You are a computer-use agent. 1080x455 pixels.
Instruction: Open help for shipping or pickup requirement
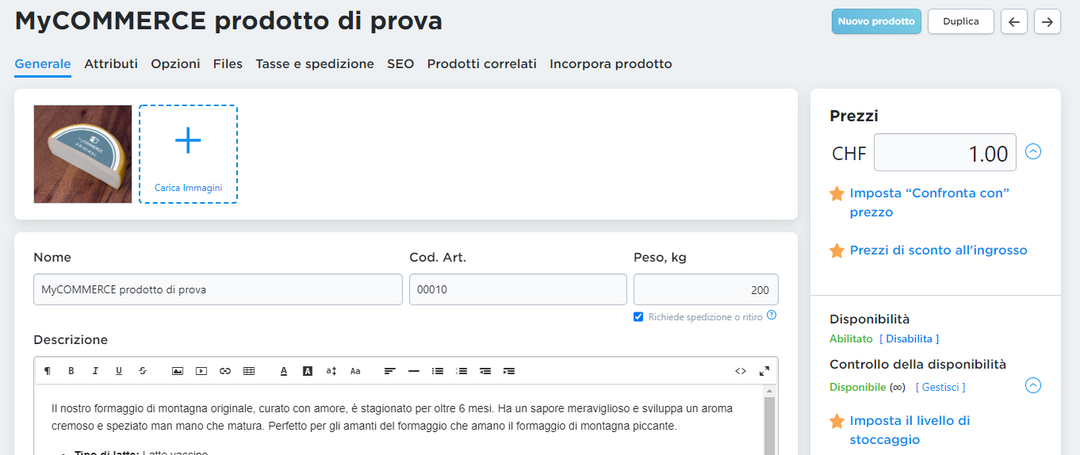[771, 316]
